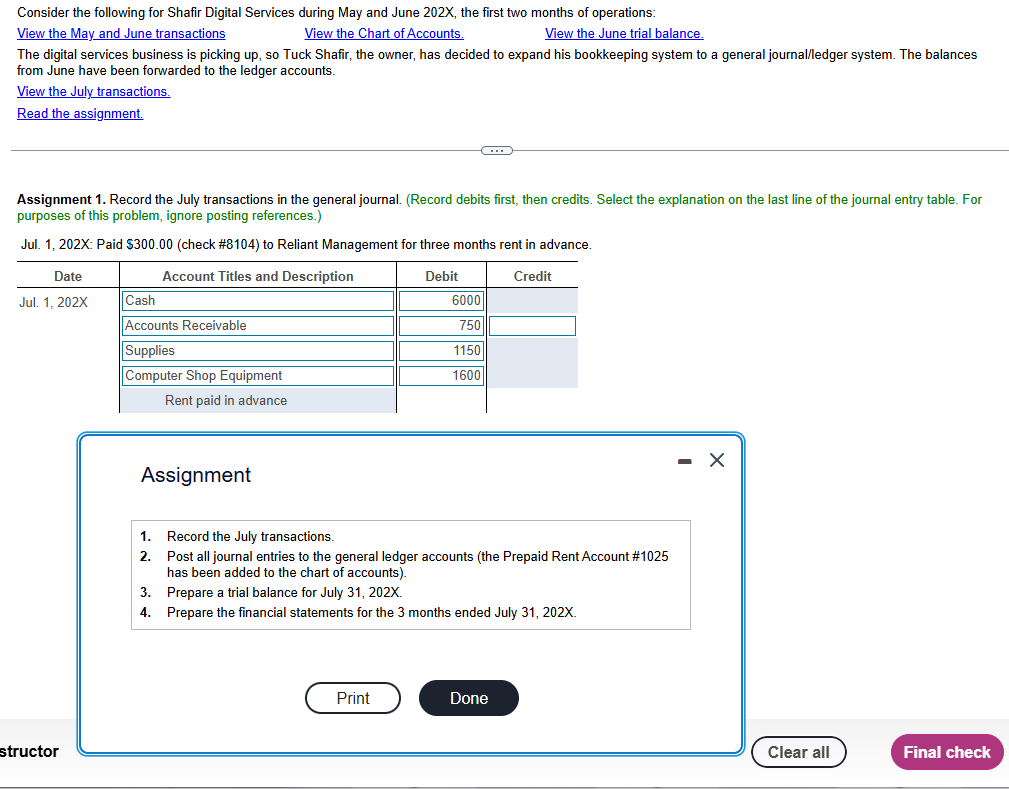Click the Date column header
1009x789 pixels.
[68, 276]
